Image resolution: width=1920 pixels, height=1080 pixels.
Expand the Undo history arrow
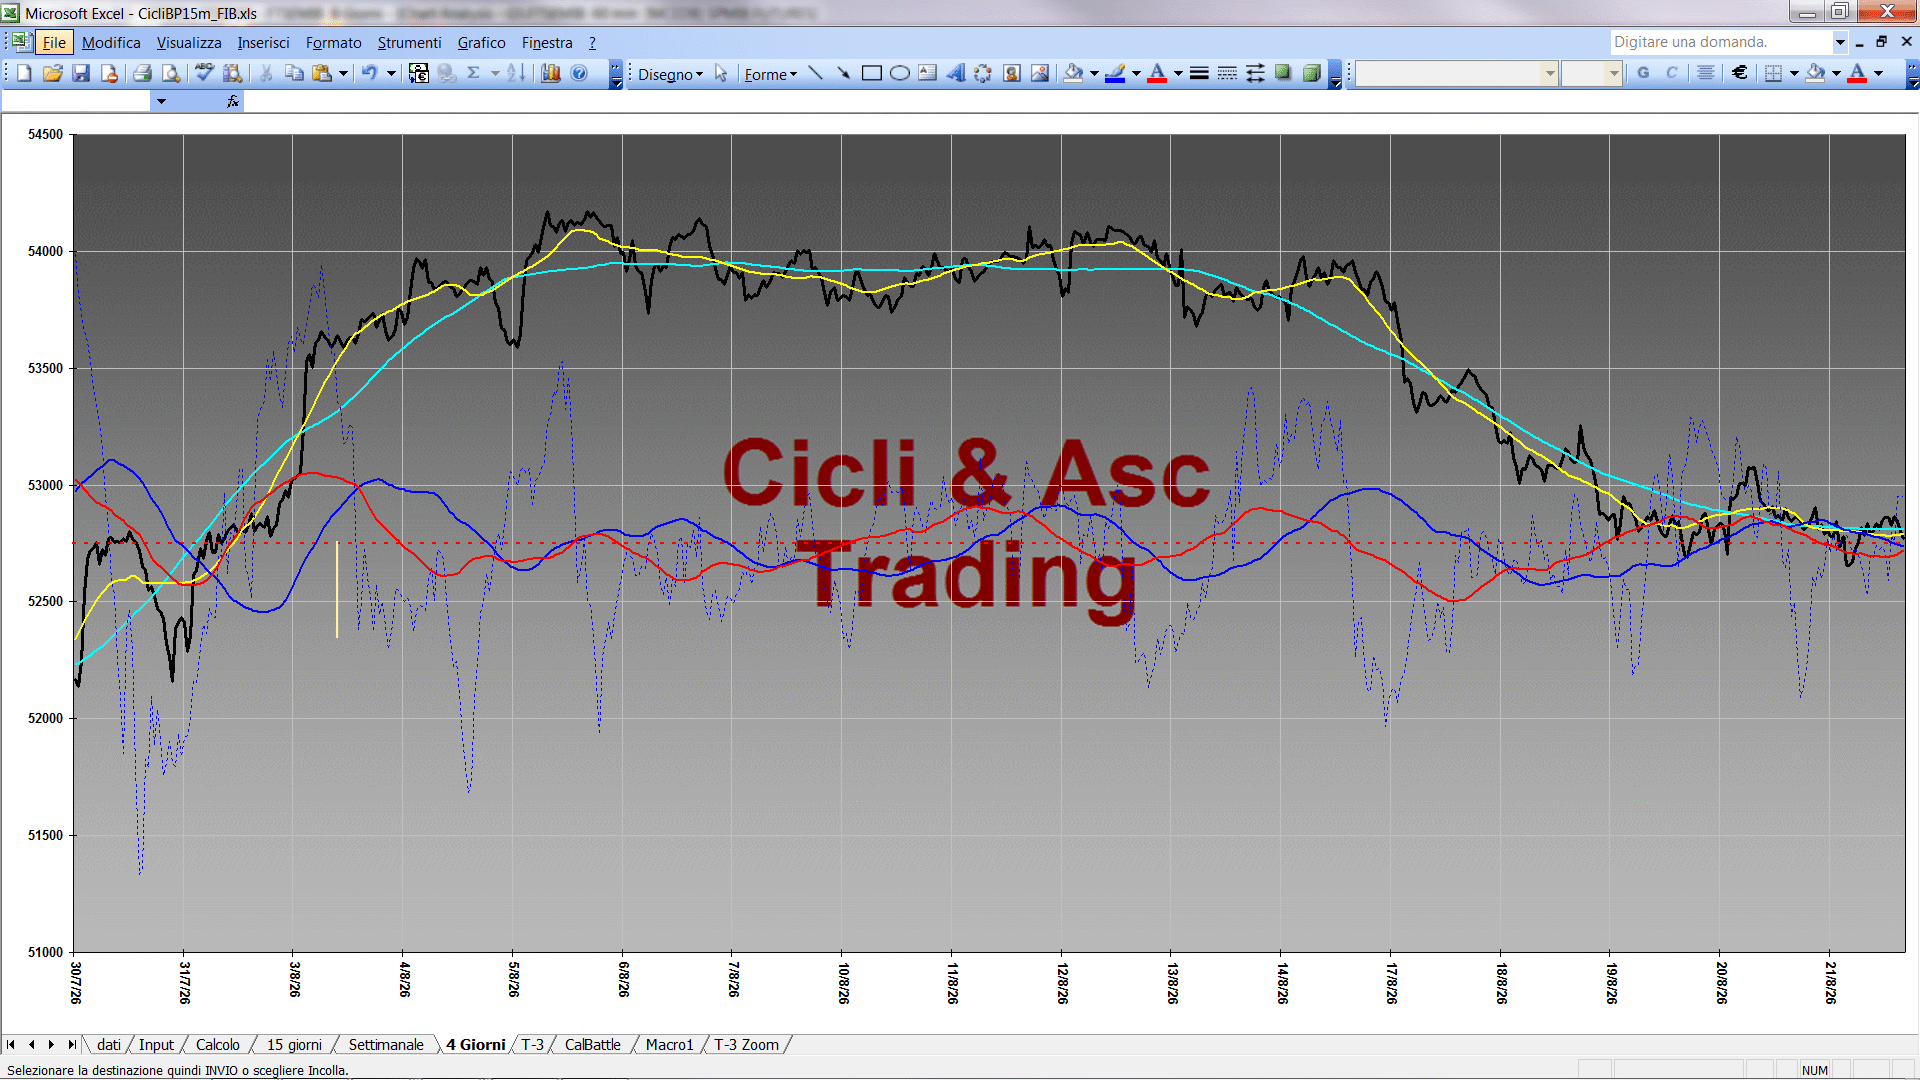pos(391,73)
